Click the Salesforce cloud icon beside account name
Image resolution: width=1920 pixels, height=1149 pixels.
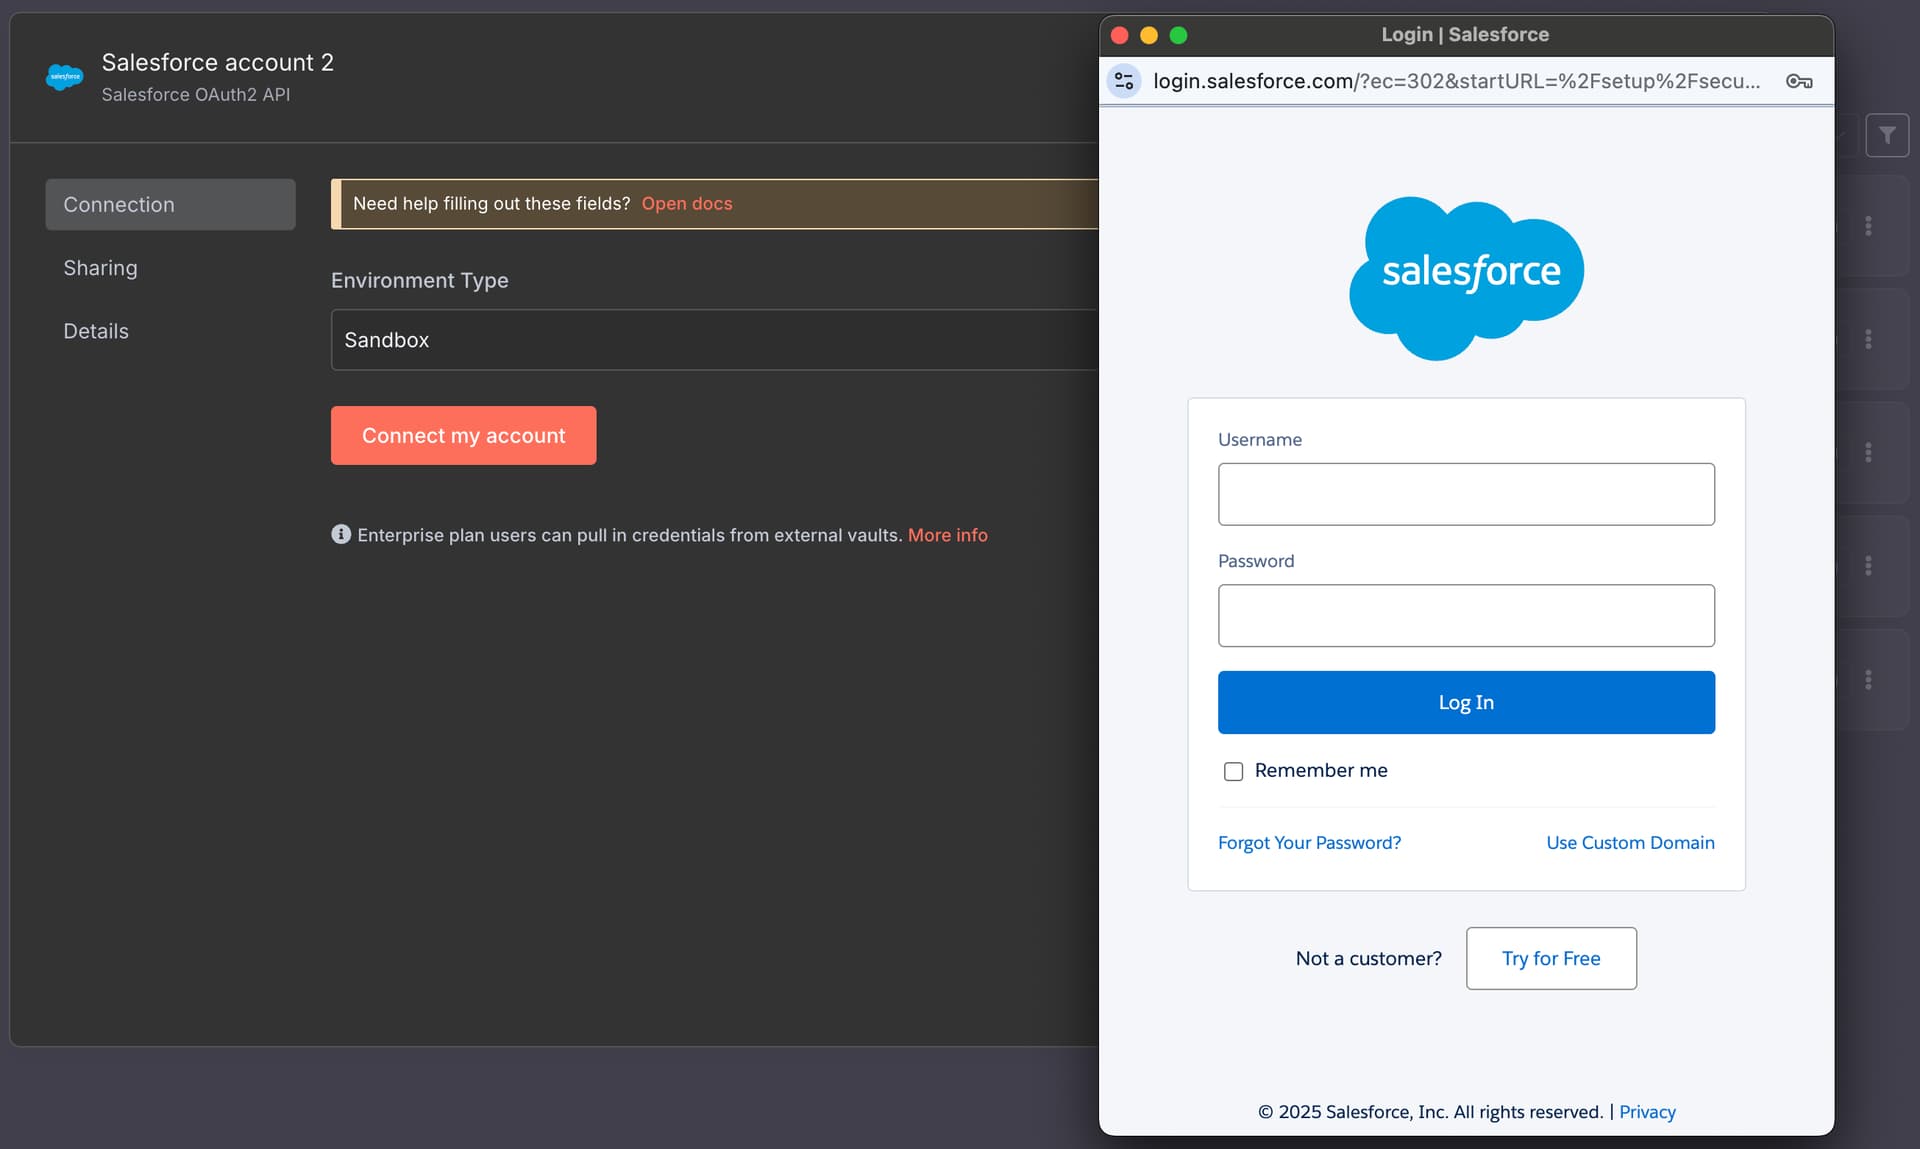65,77
